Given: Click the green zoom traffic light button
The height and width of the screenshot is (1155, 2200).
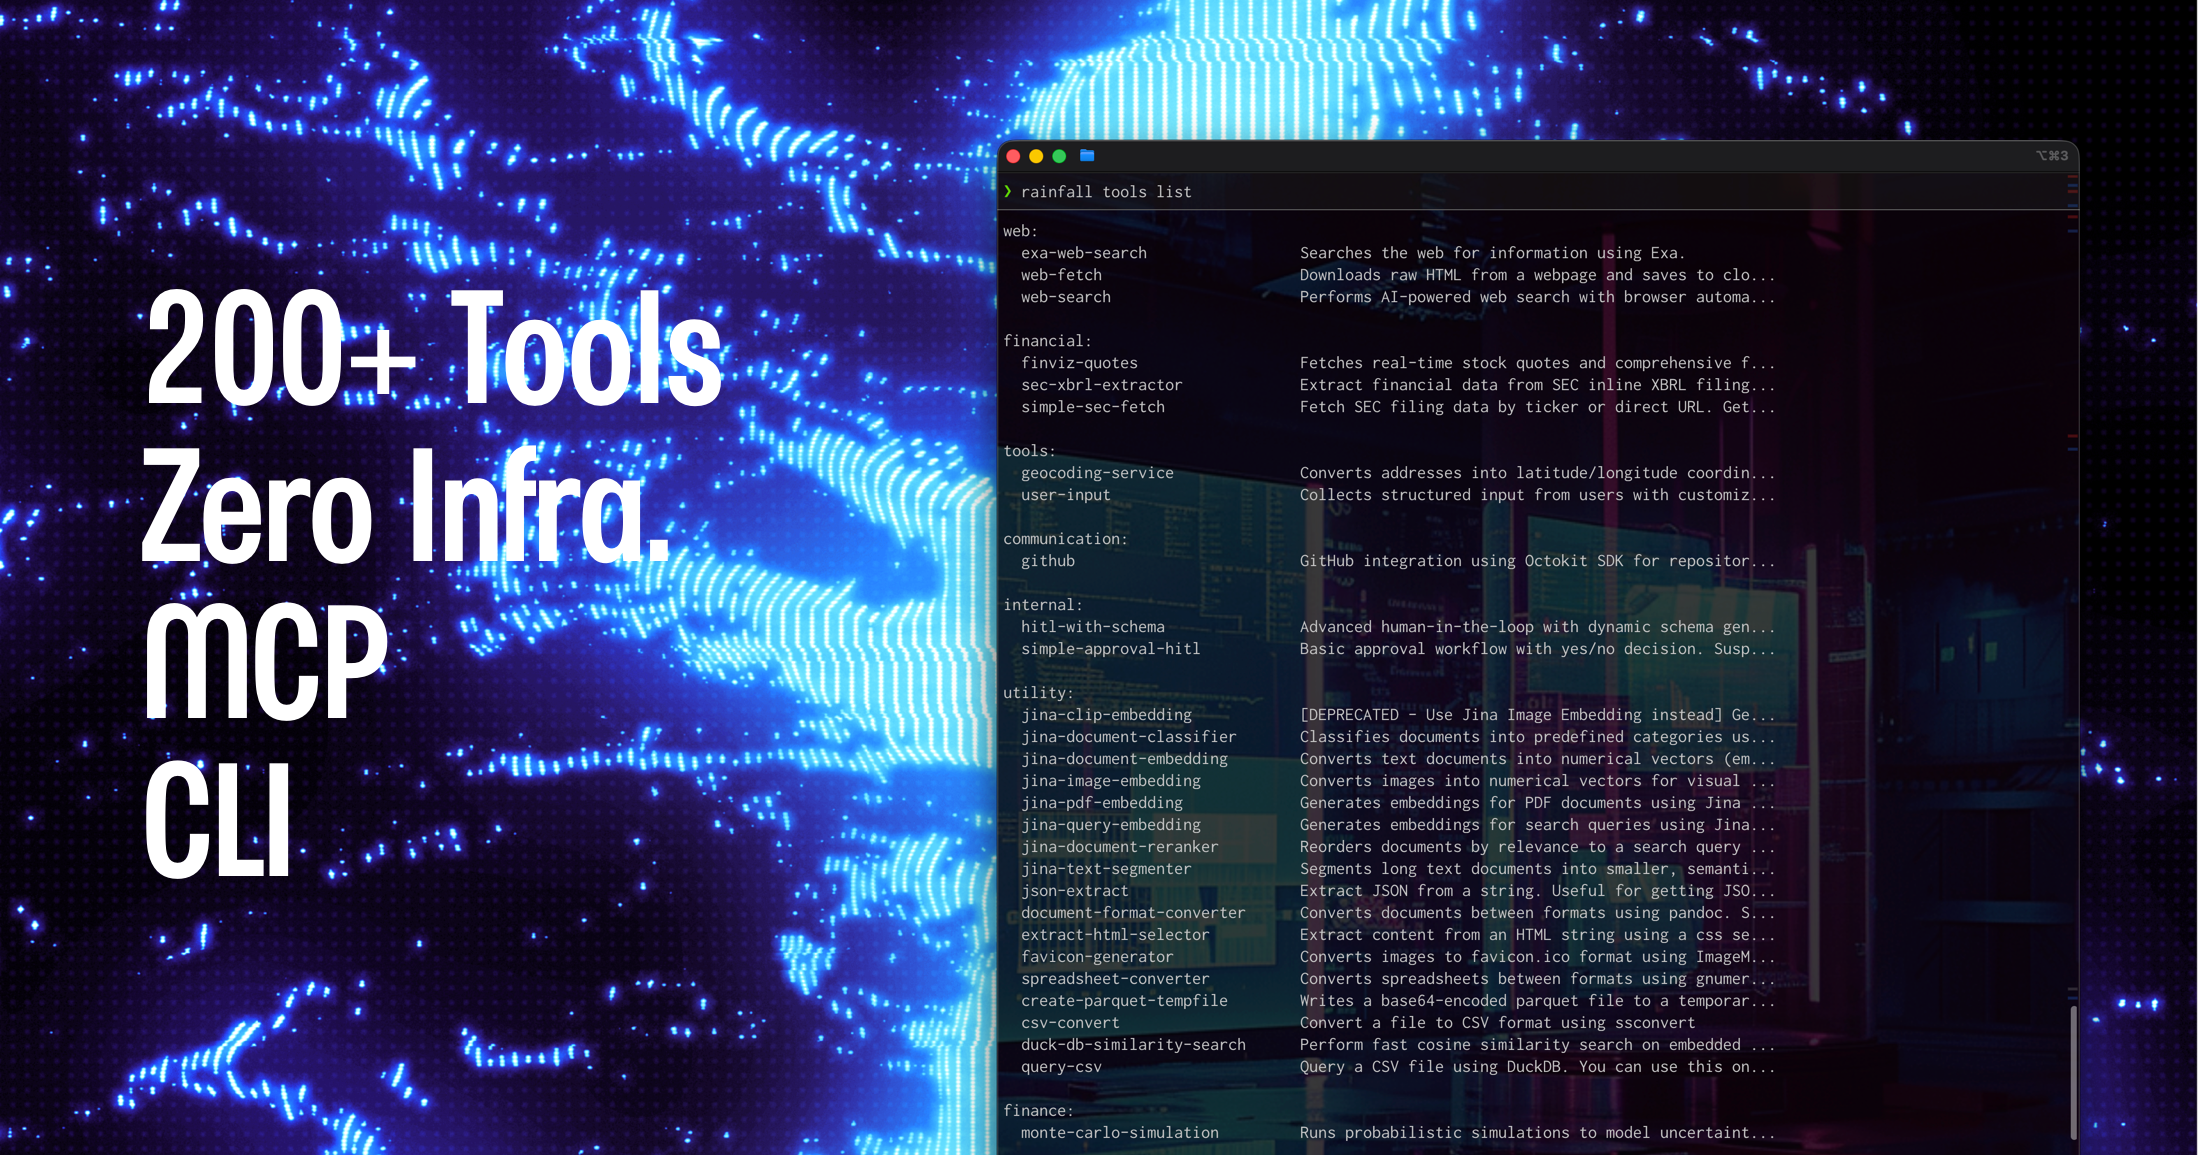Looking at the screenshot, I should (x=1059, y=156).
